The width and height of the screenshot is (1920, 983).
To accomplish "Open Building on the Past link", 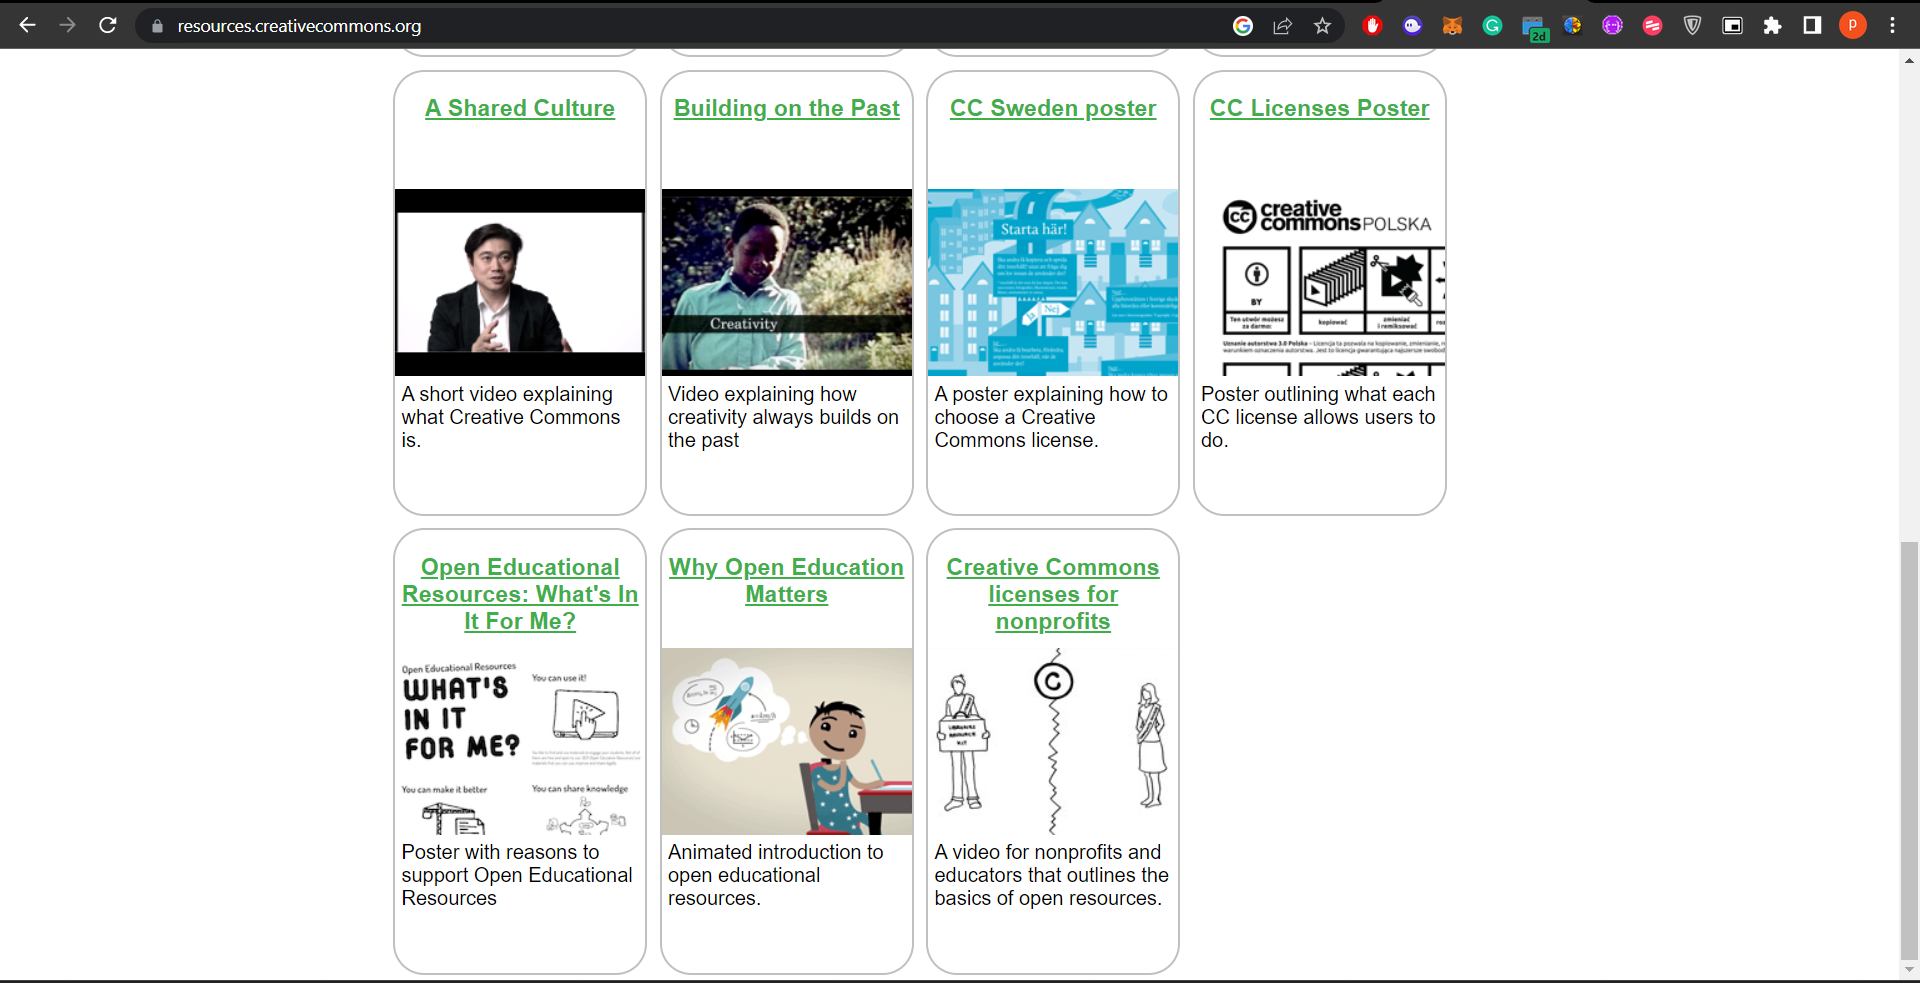I will pos(787,108).
